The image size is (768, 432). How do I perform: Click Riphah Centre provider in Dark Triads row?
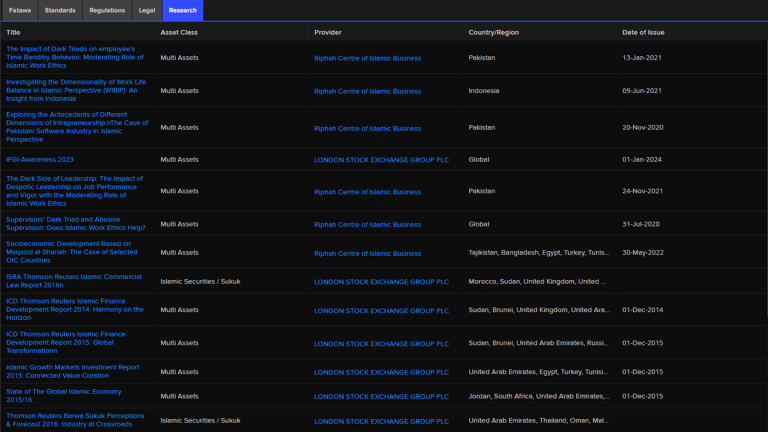click(x=367, y=58)
